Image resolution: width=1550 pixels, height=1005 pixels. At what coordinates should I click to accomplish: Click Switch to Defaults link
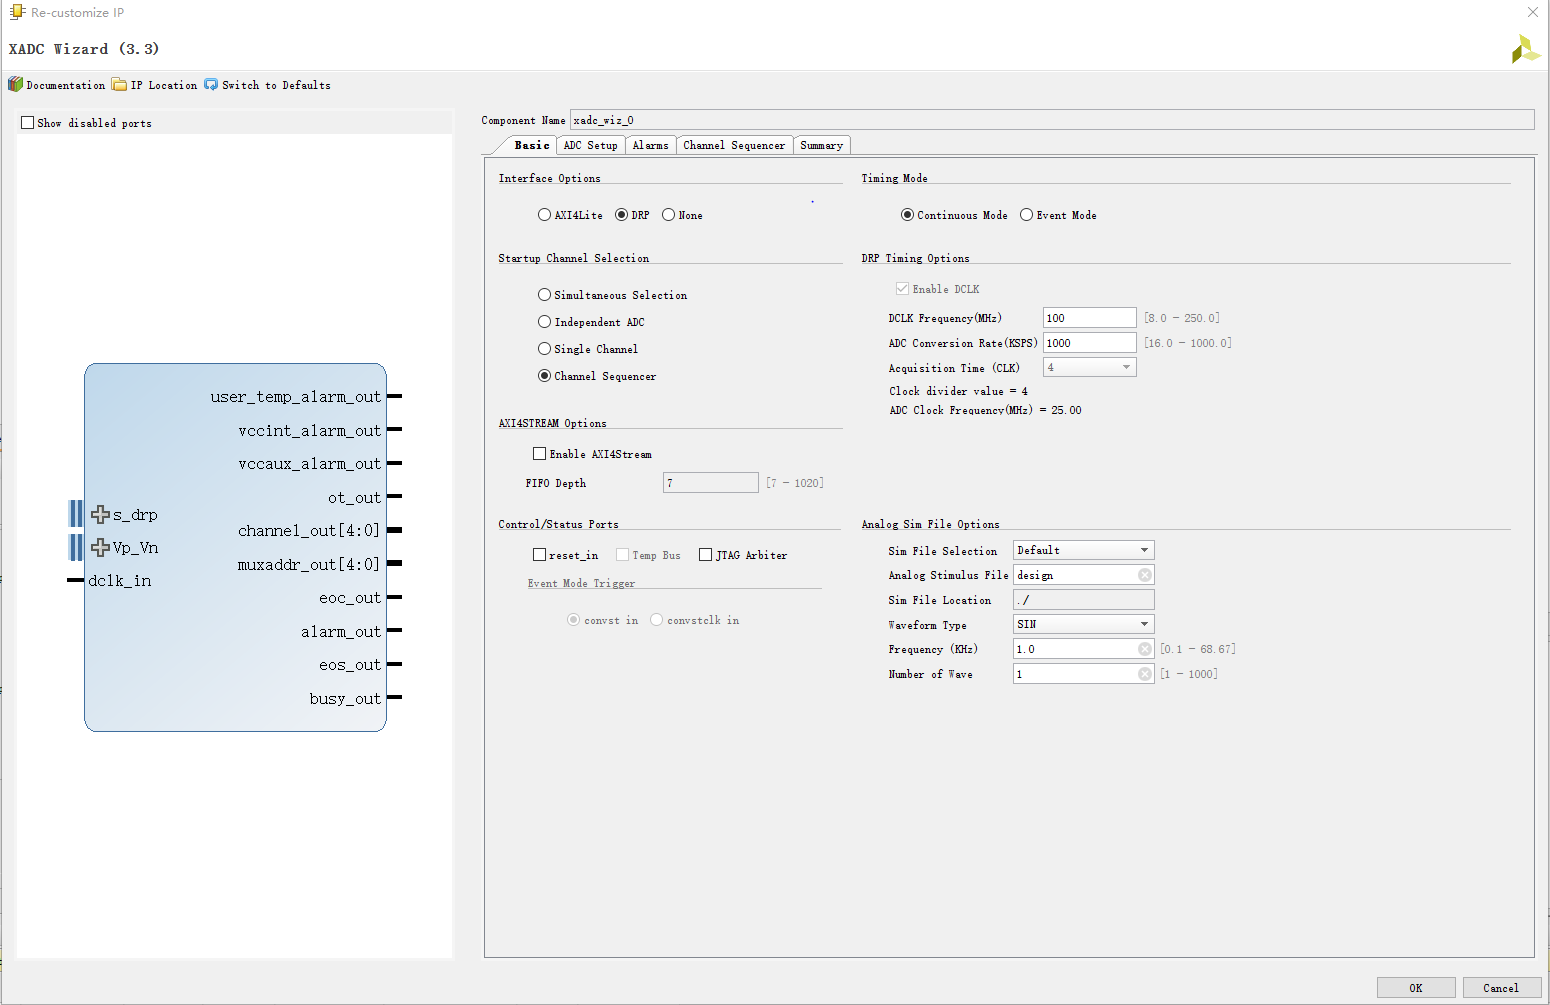(277, 86)
